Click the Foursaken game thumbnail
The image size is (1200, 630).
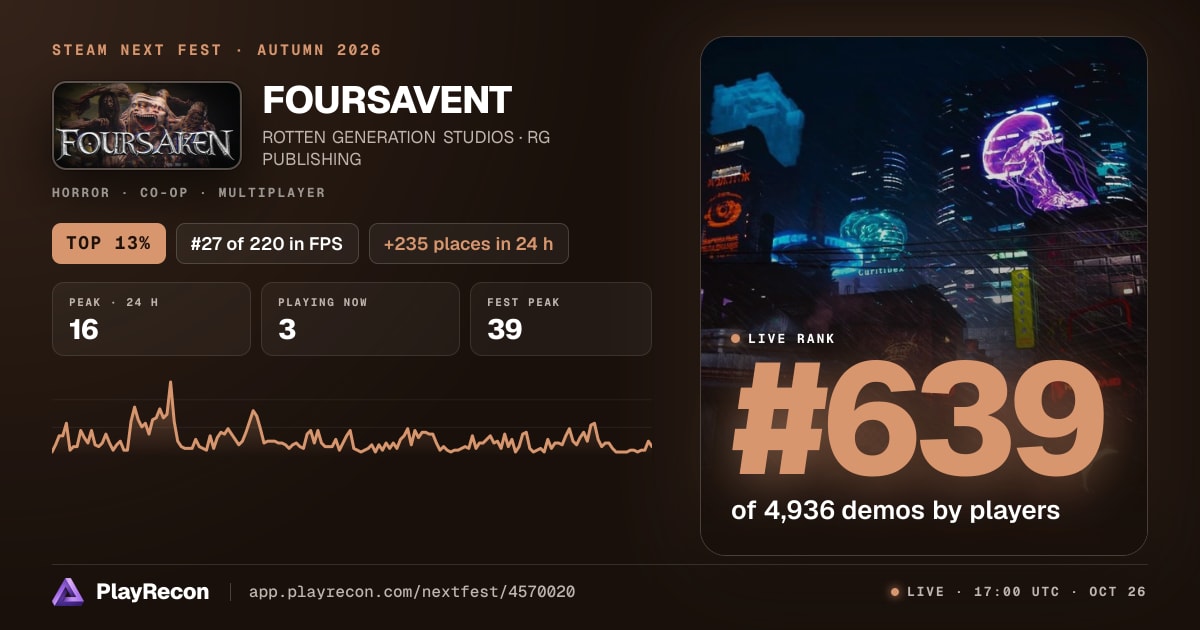pos(147,125)
